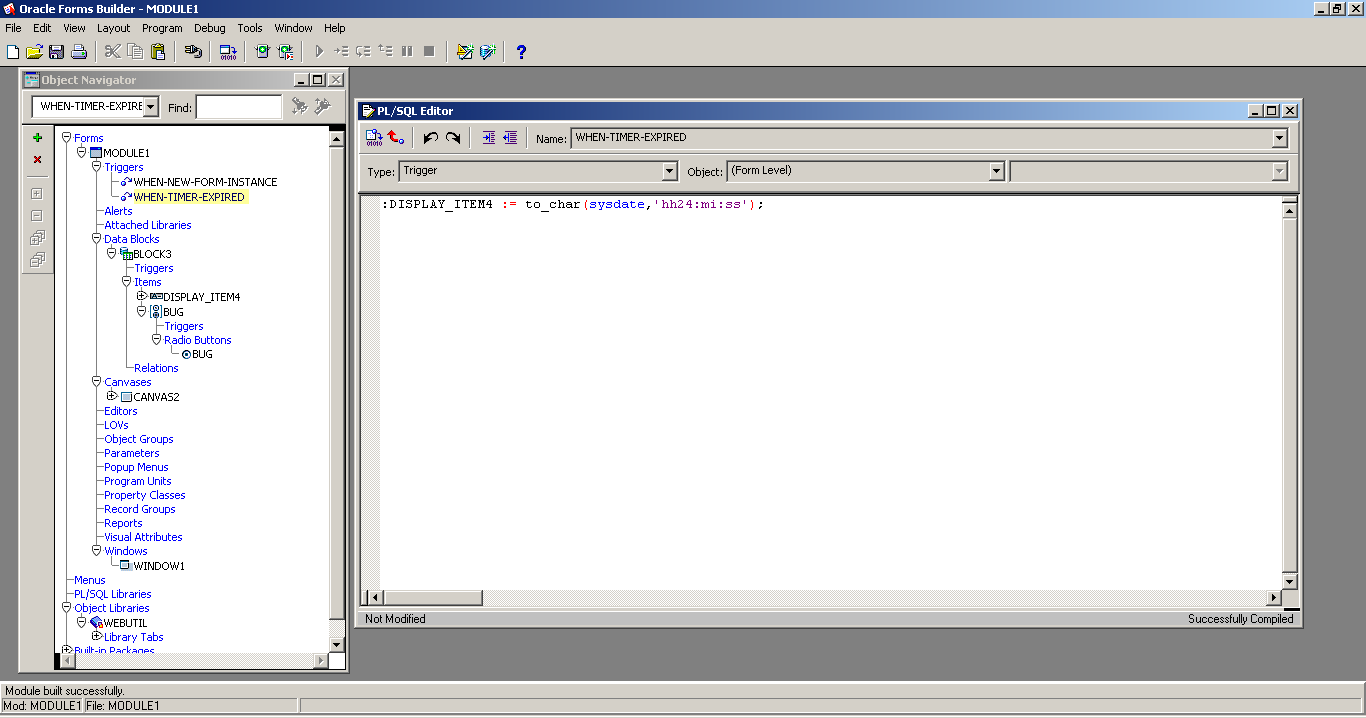This screenshot has height=718, width=1366.
Task: Open the Tools menu
Action: tap(250, 28)
